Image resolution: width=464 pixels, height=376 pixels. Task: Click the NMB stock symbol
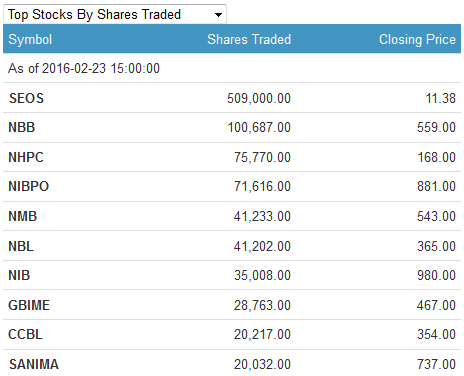[23, 216]
